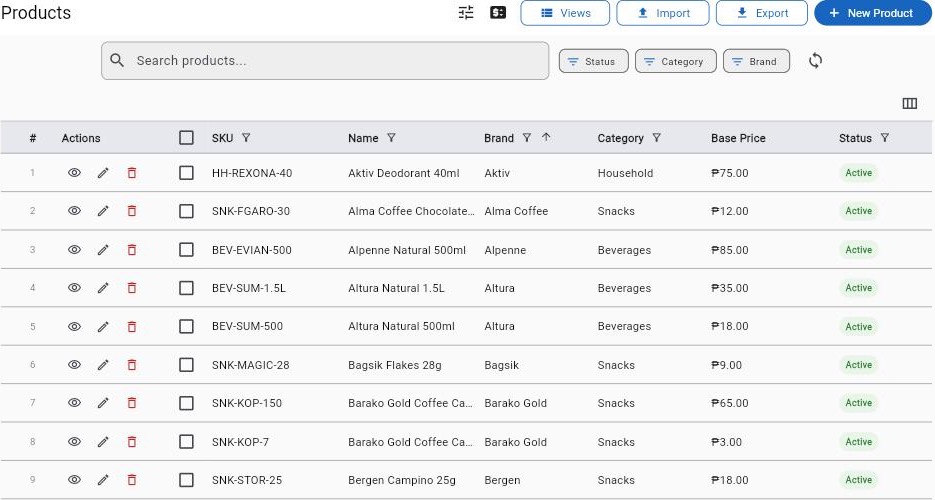This screenshot has width=935, height=500.
Task: Create a New Product
Action: tap(873, 13)
